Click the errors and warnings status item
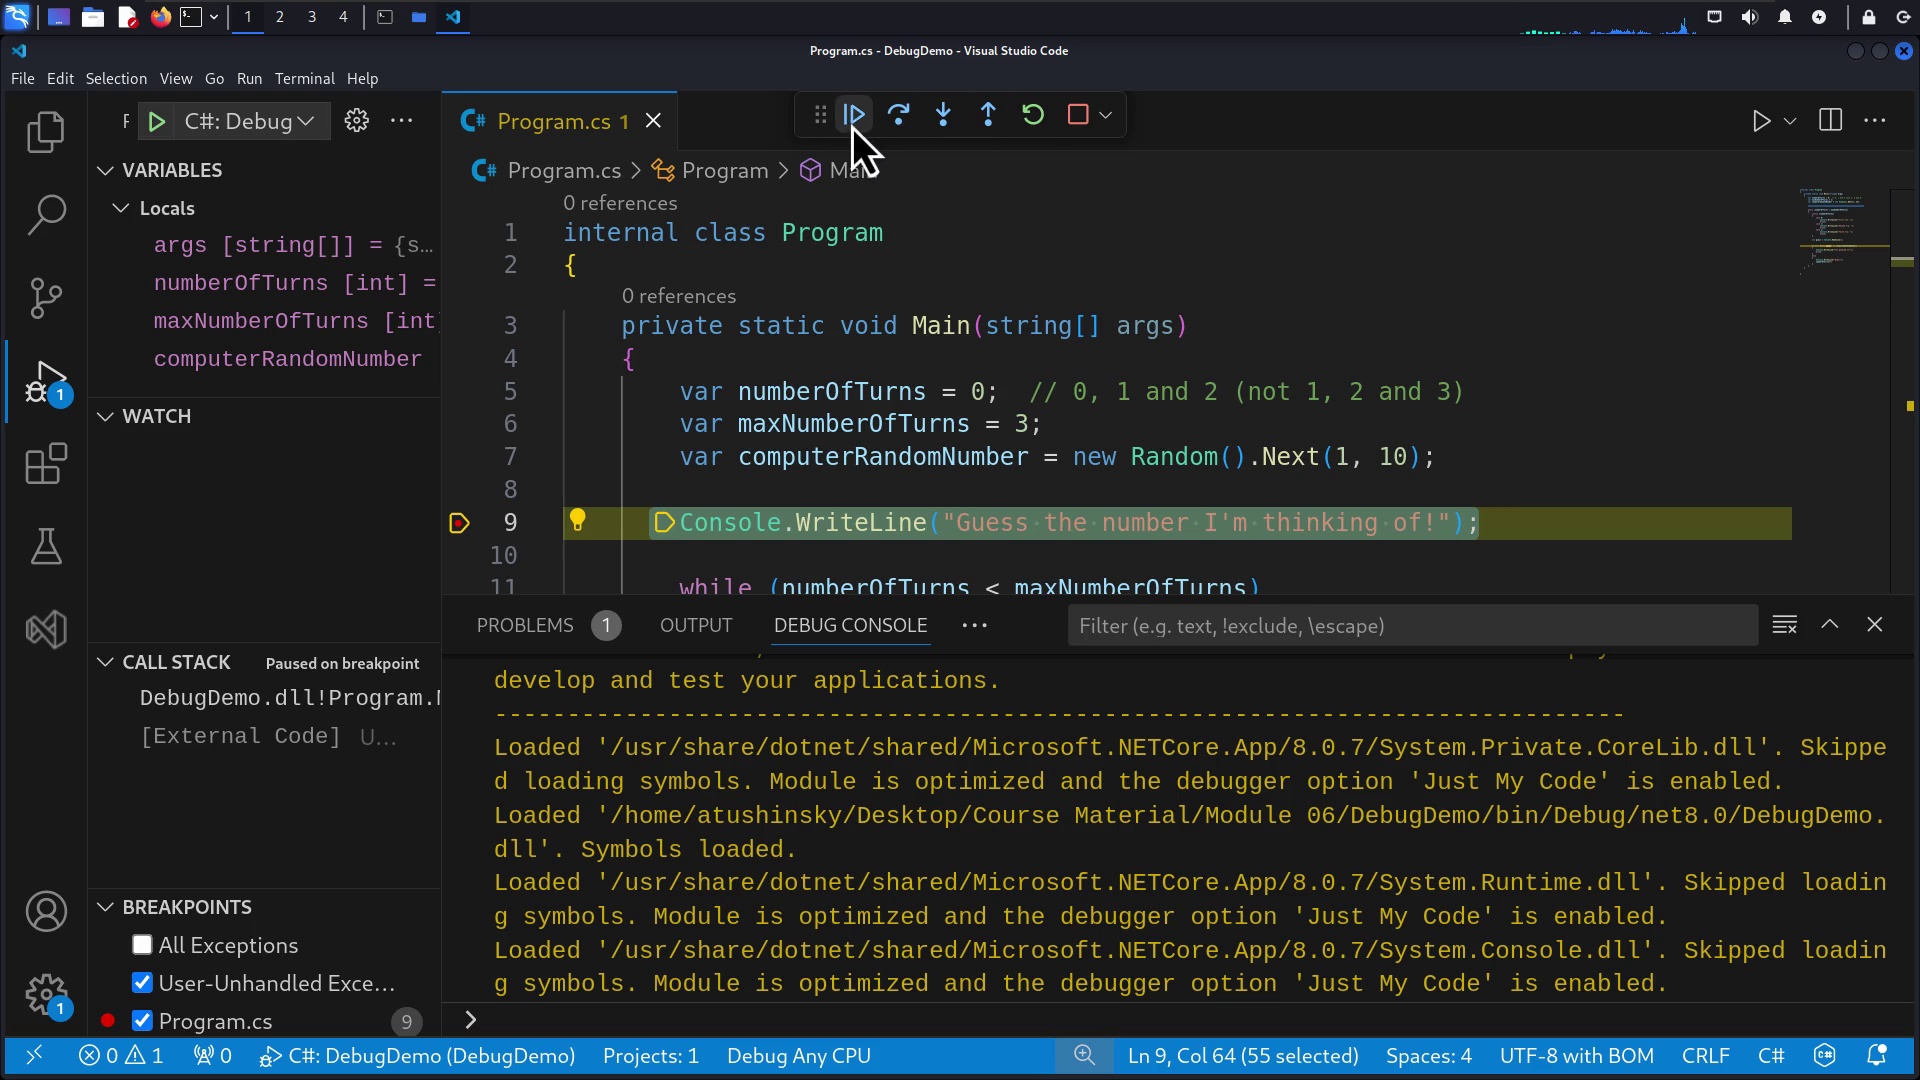This screenshot has height=1080, width=1920. pyautogui.click(x=121, y=1057)
